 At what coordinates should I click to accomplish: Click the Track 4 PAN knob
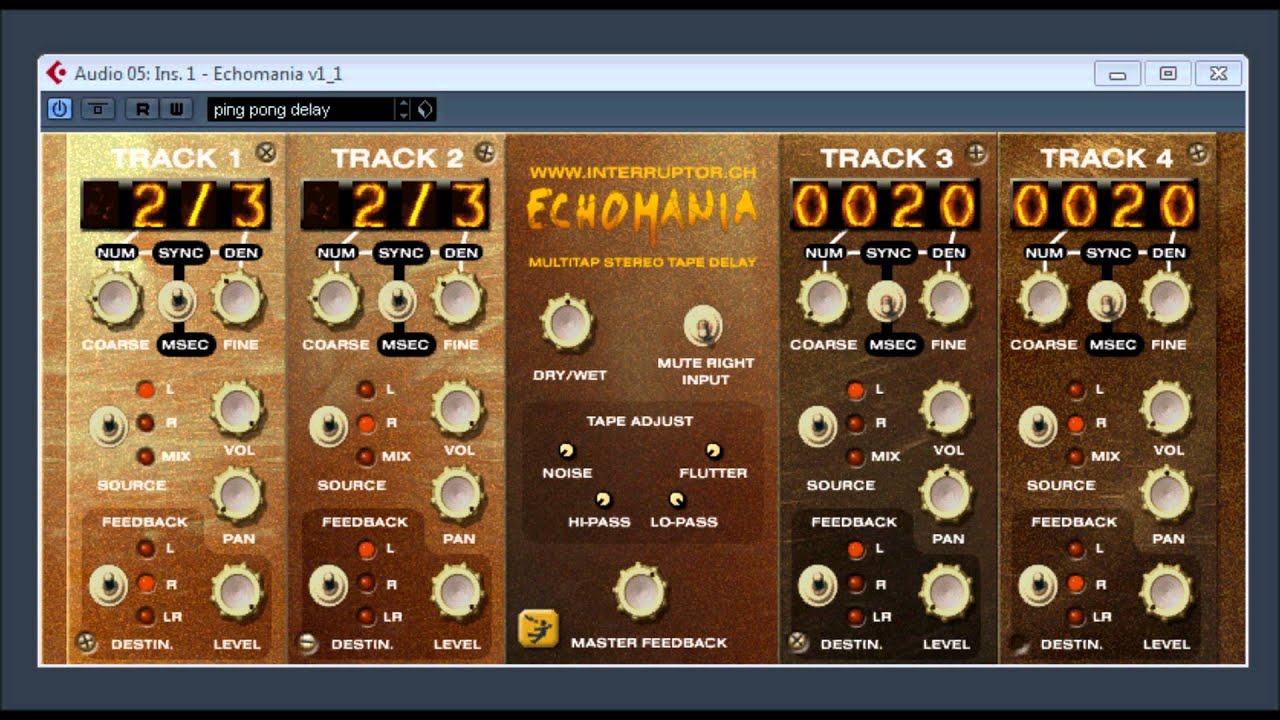tap(1167, 495)
